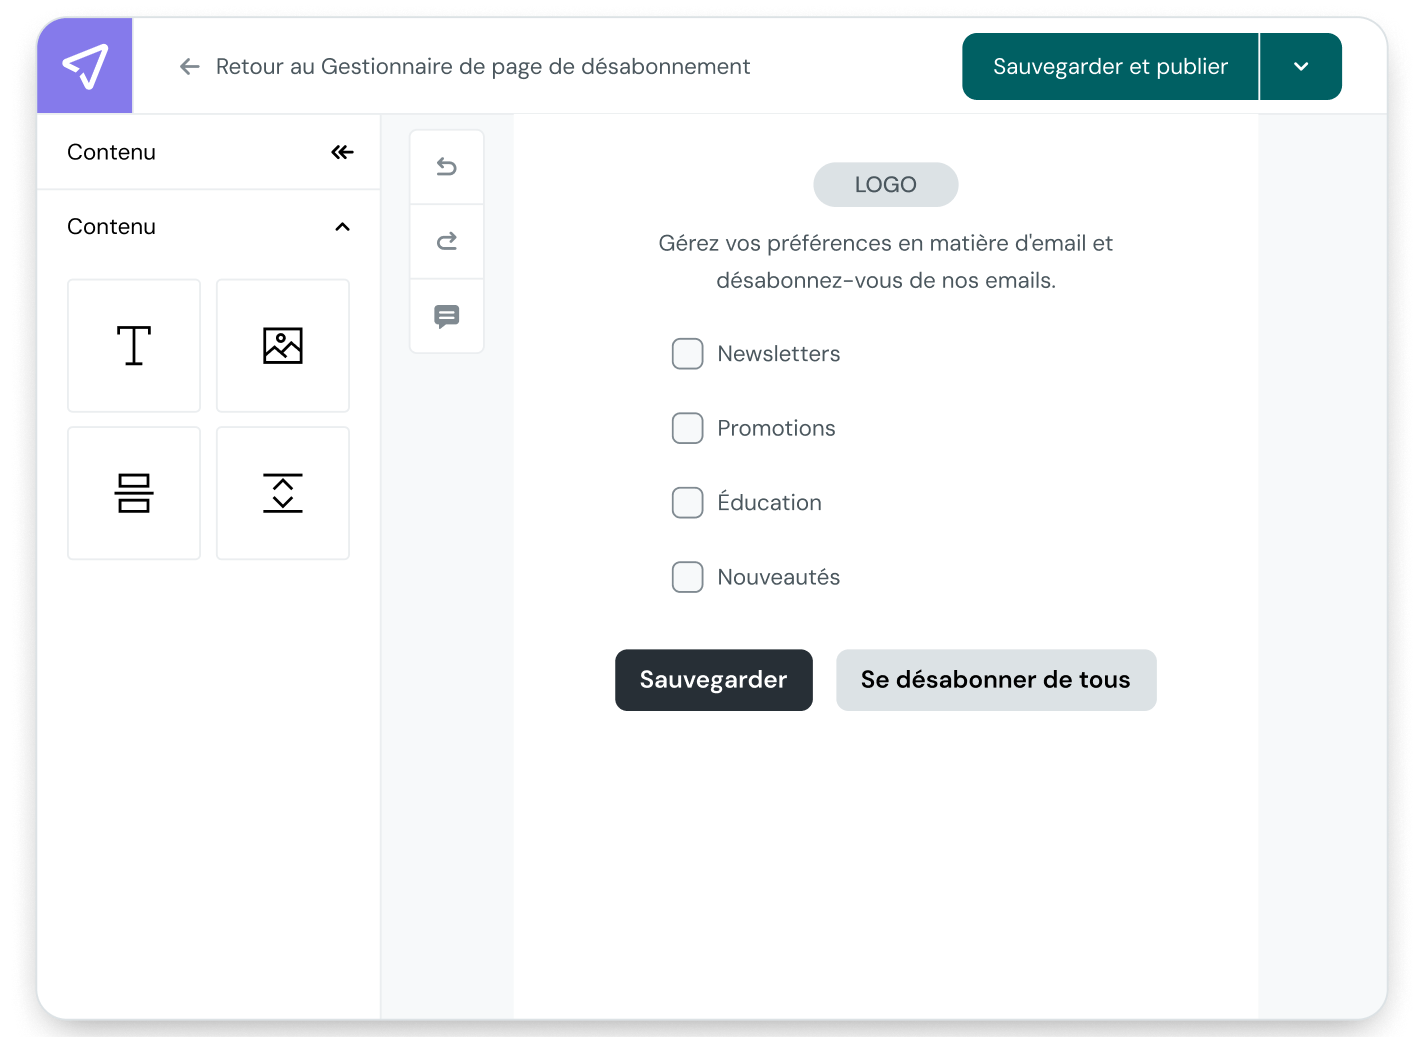The image size is (1424, 1037).
Task: Click the Redo icon
Action: 446,241
